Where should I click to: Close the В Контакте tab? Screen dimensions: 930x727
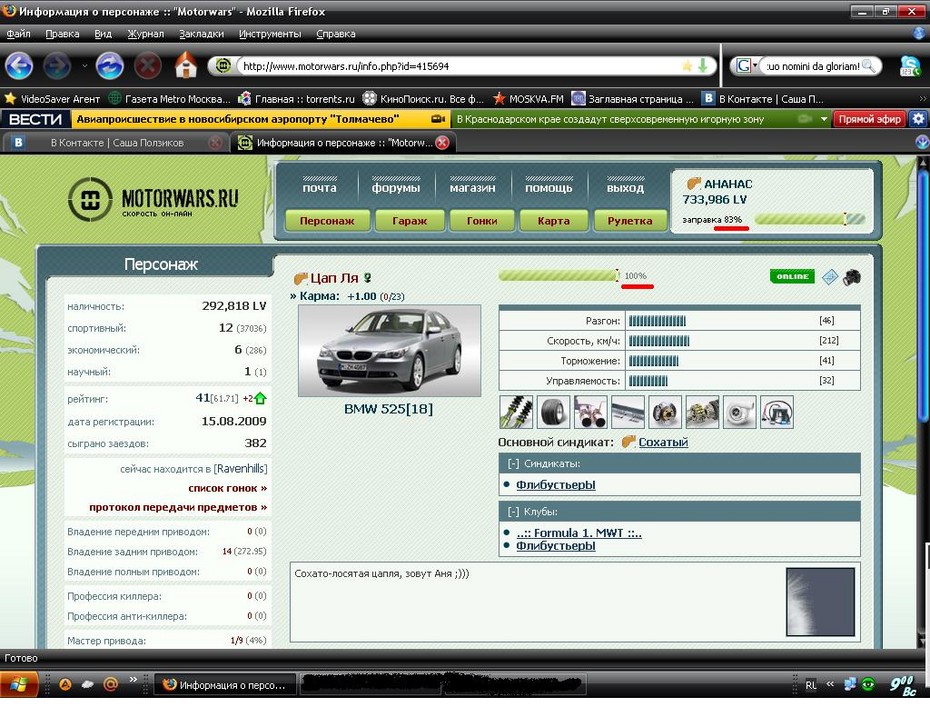point(216,142)
